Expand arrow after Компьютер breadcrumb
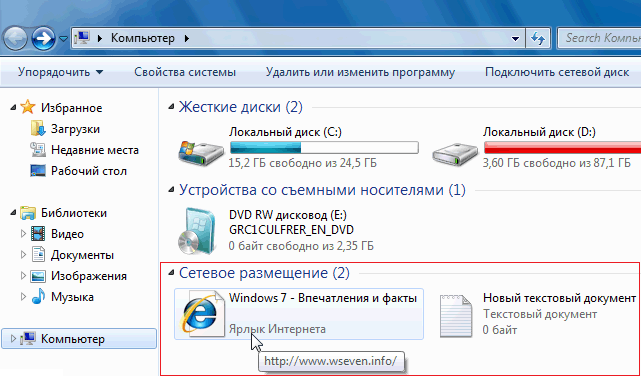The image size is (641, 376). click(x=187, y=39)
